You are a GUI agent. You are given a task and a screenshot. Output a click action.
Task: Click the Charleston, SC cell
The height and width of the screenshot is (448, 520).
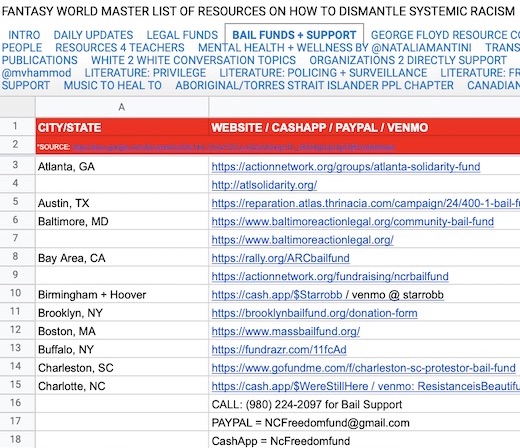point(122,368)
